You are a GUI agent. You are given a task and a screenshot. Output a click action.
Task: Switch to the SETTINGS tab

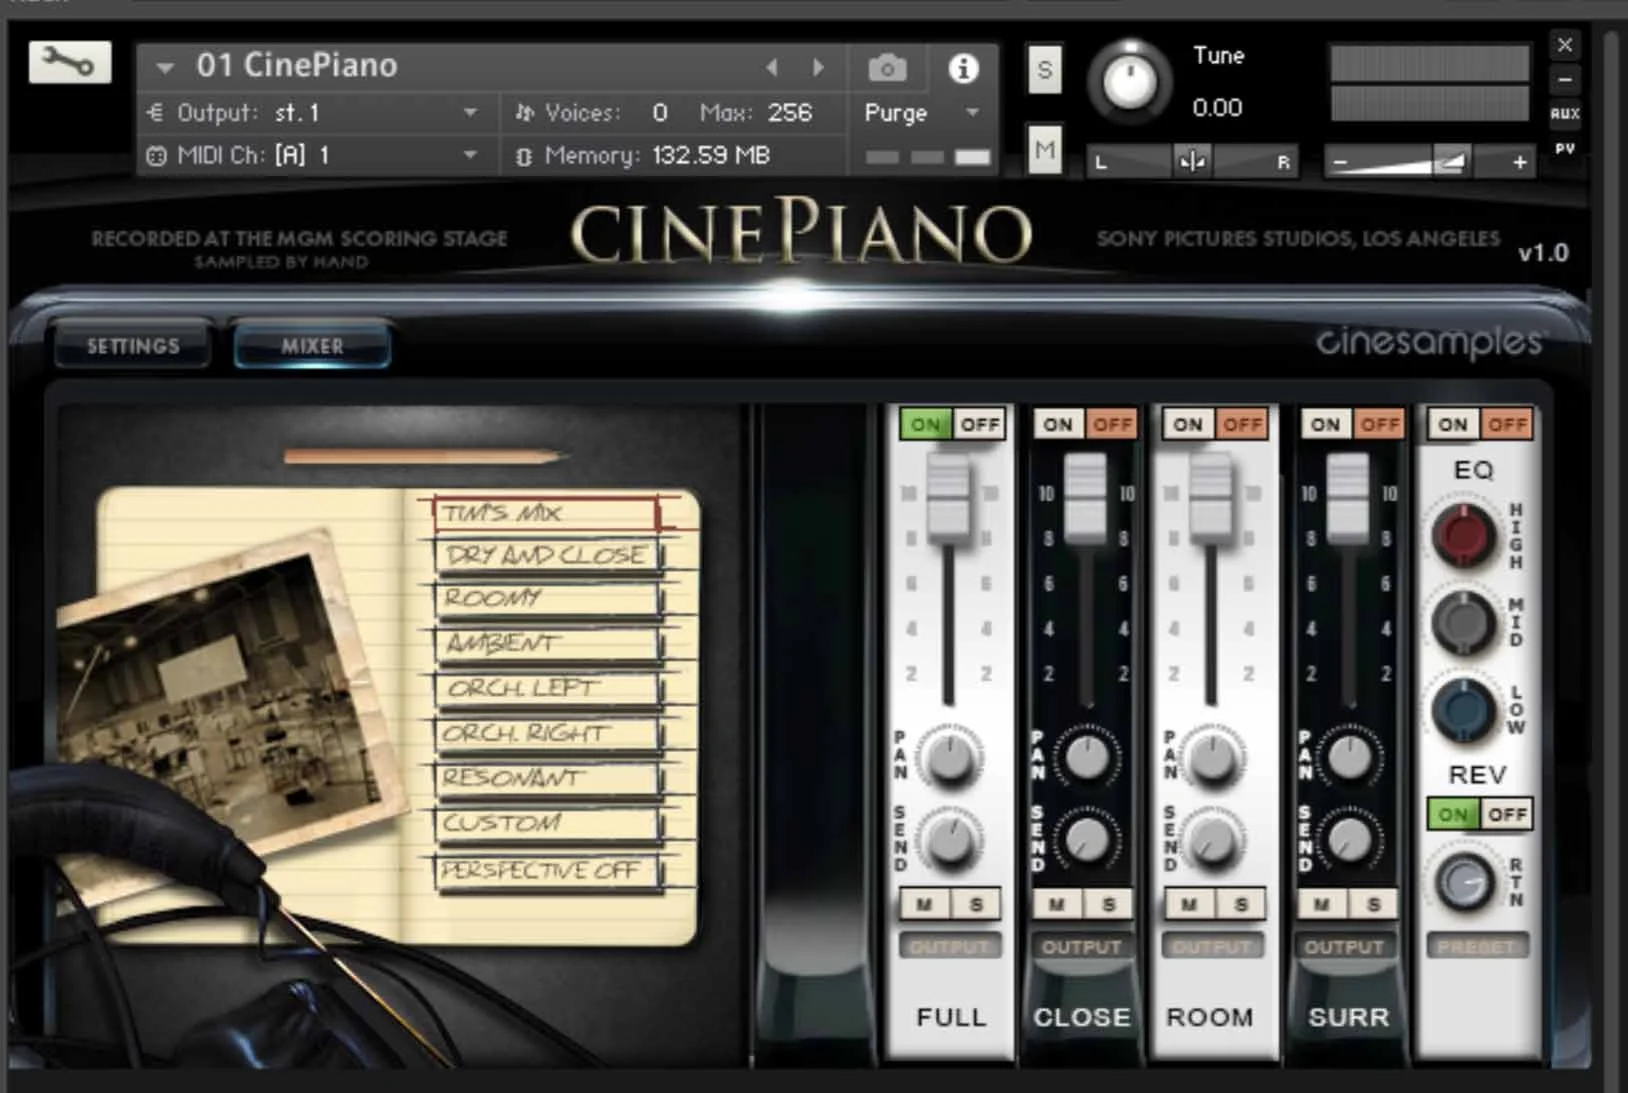(x=133, y=345)
